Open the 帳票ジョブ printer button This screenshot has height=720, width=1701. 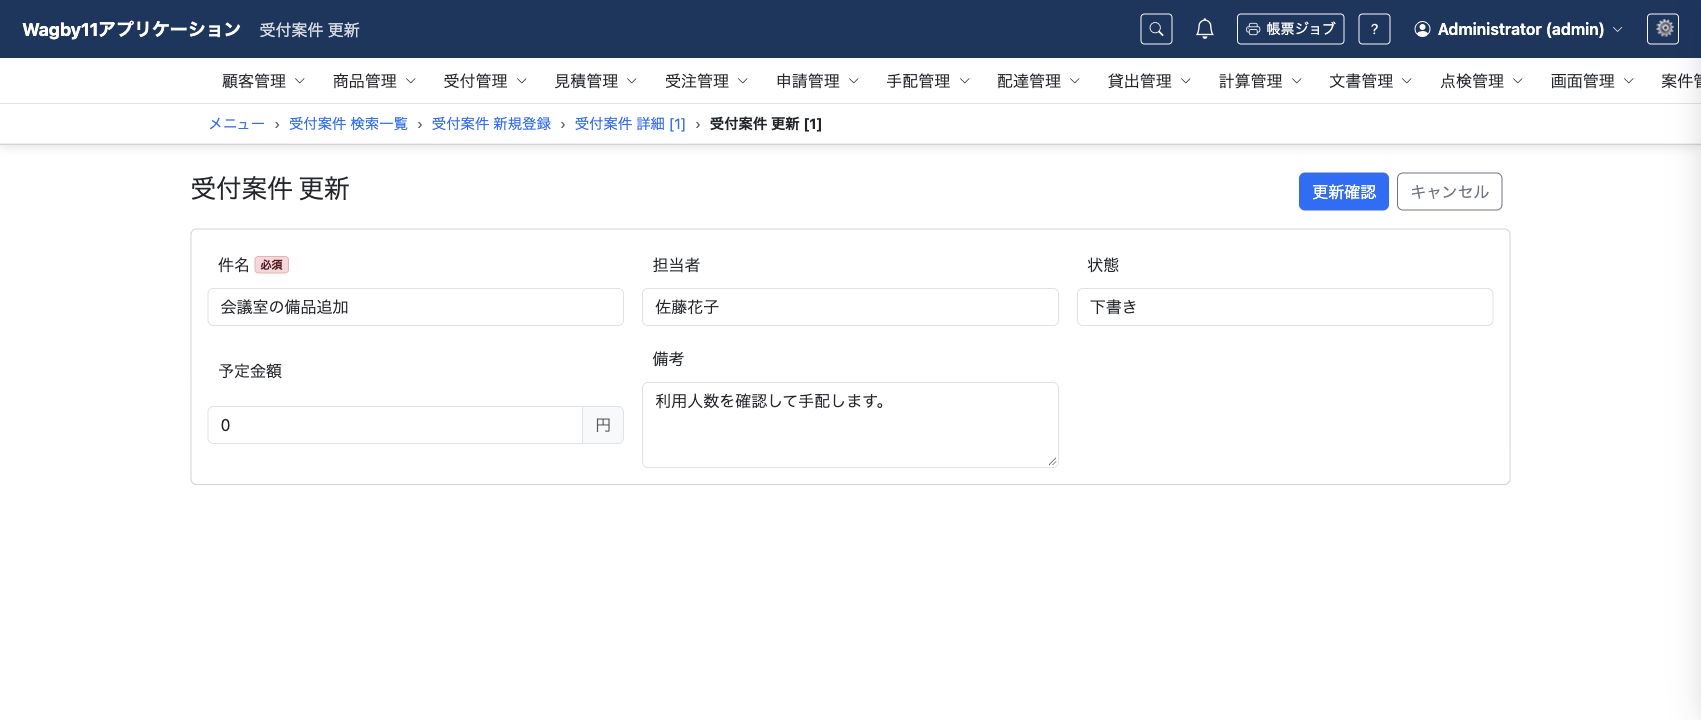tap(1290, 29)
